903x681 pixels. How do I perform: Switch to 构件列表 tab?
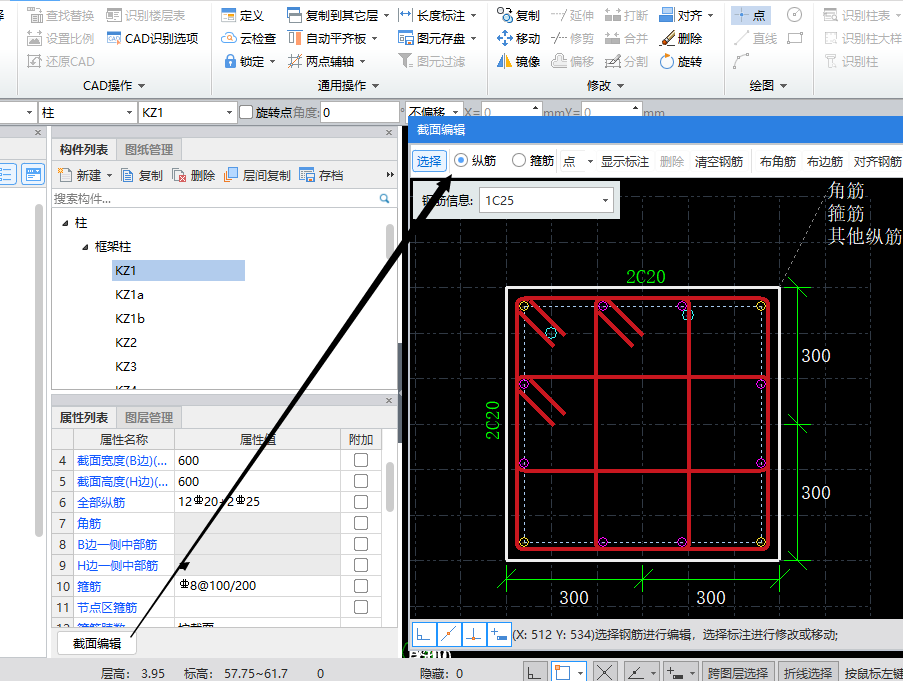[84, 150]
